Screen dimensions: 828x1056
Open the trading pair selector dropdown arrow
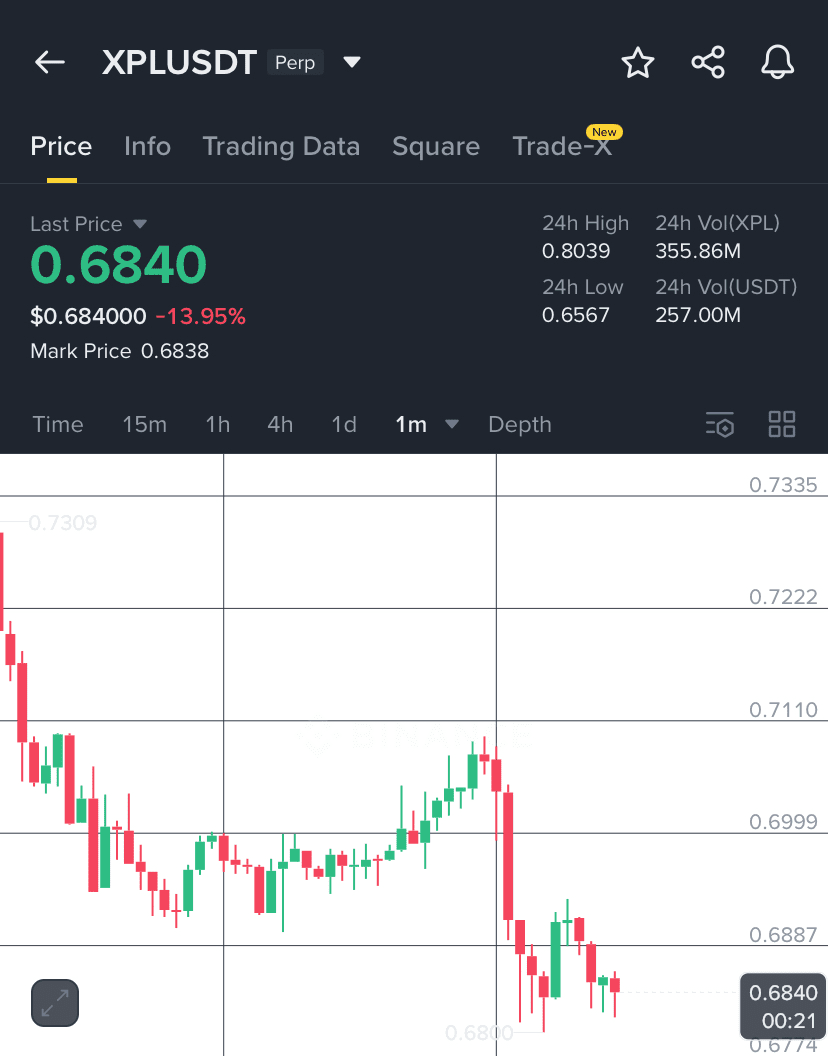coord(352,63)
